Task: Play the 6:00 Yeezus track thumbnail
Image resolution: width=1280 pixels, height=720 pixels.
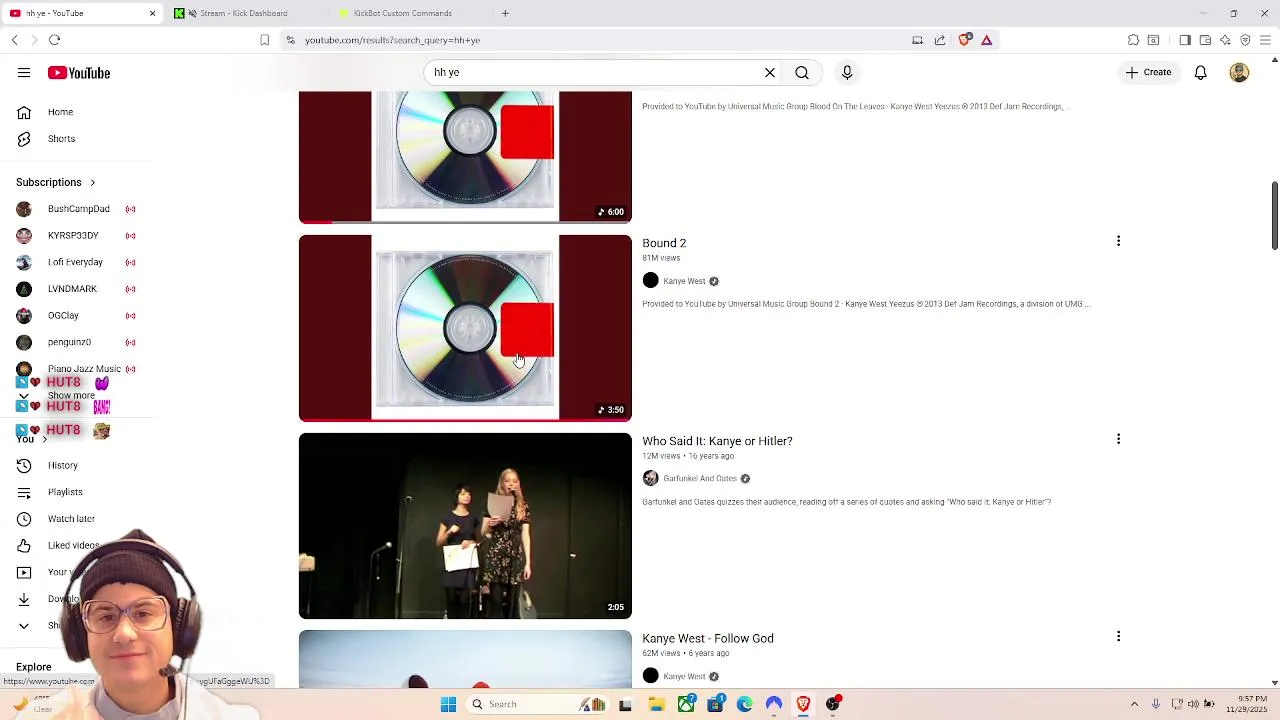Action: tap(465, 157)
